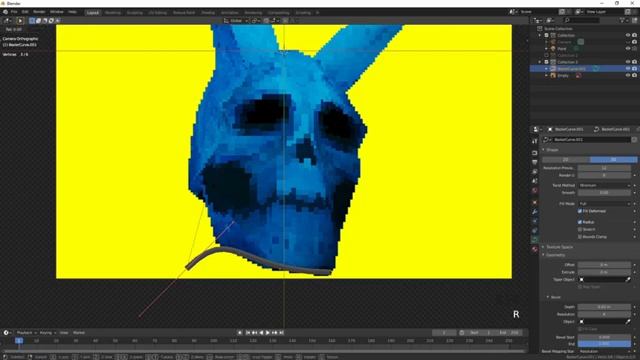Click the Bevel End factor slider
This screenshot has height=360, width=640.
604,344
